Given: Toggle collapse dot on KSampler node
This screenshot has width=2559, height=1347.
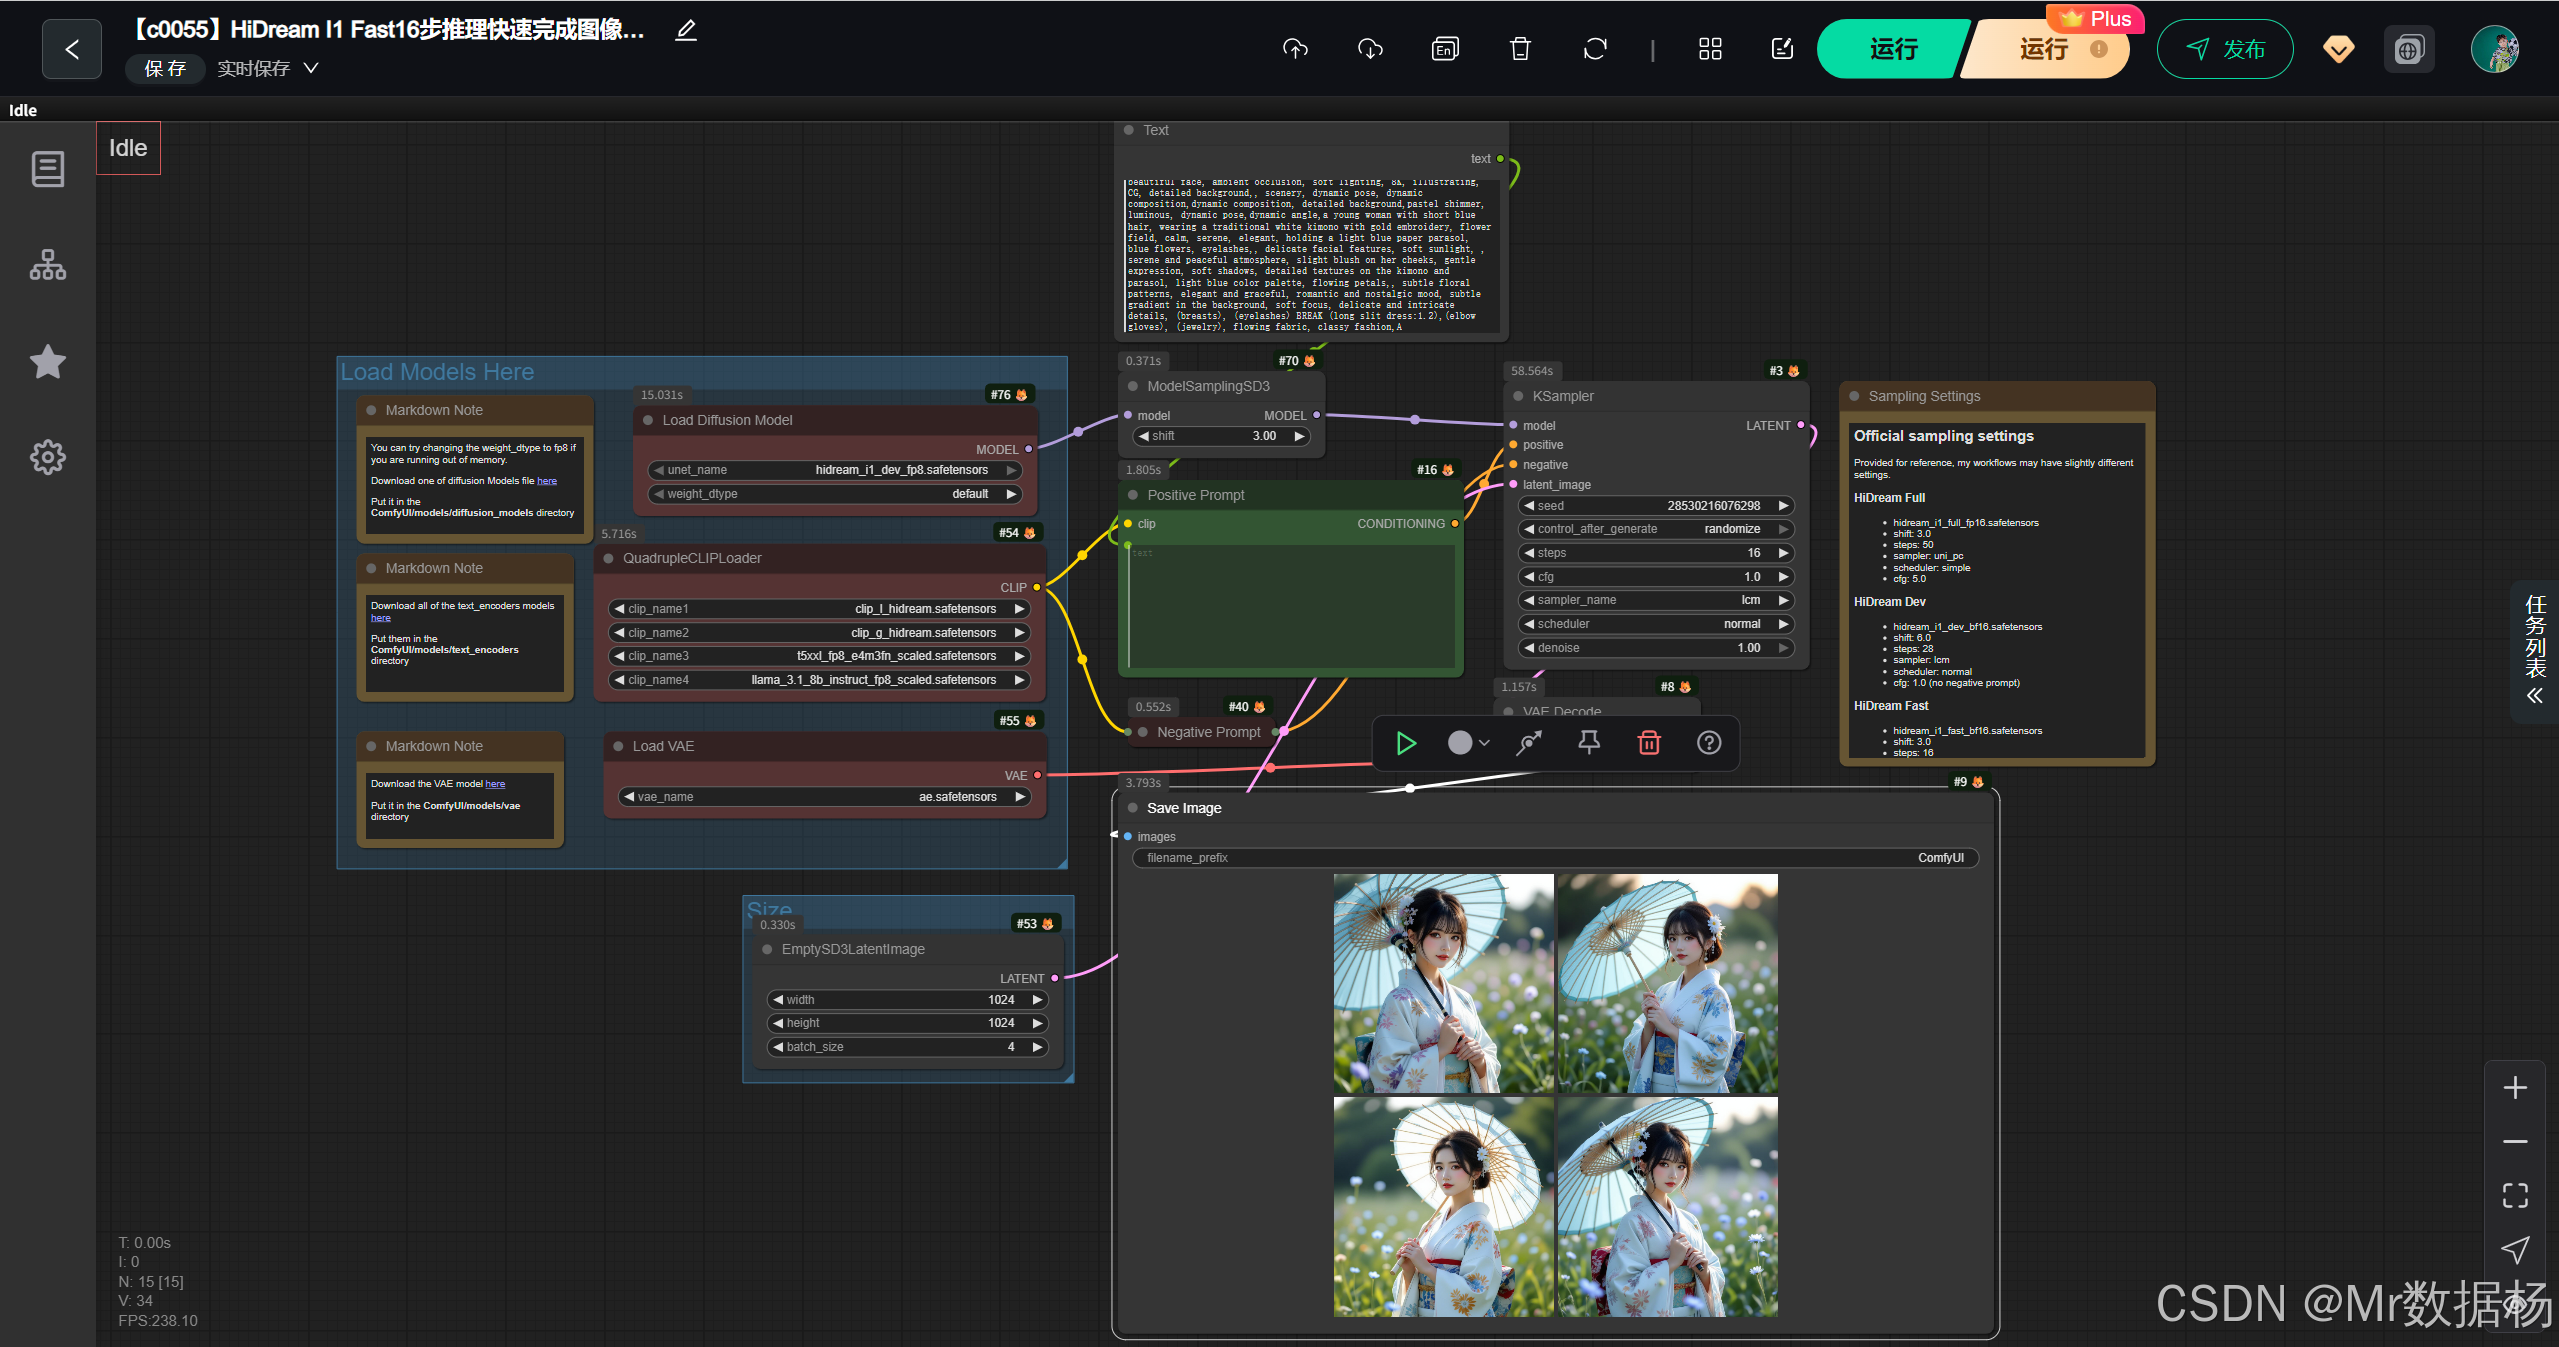Looking at the screenshot, I should pos(1518,396).
